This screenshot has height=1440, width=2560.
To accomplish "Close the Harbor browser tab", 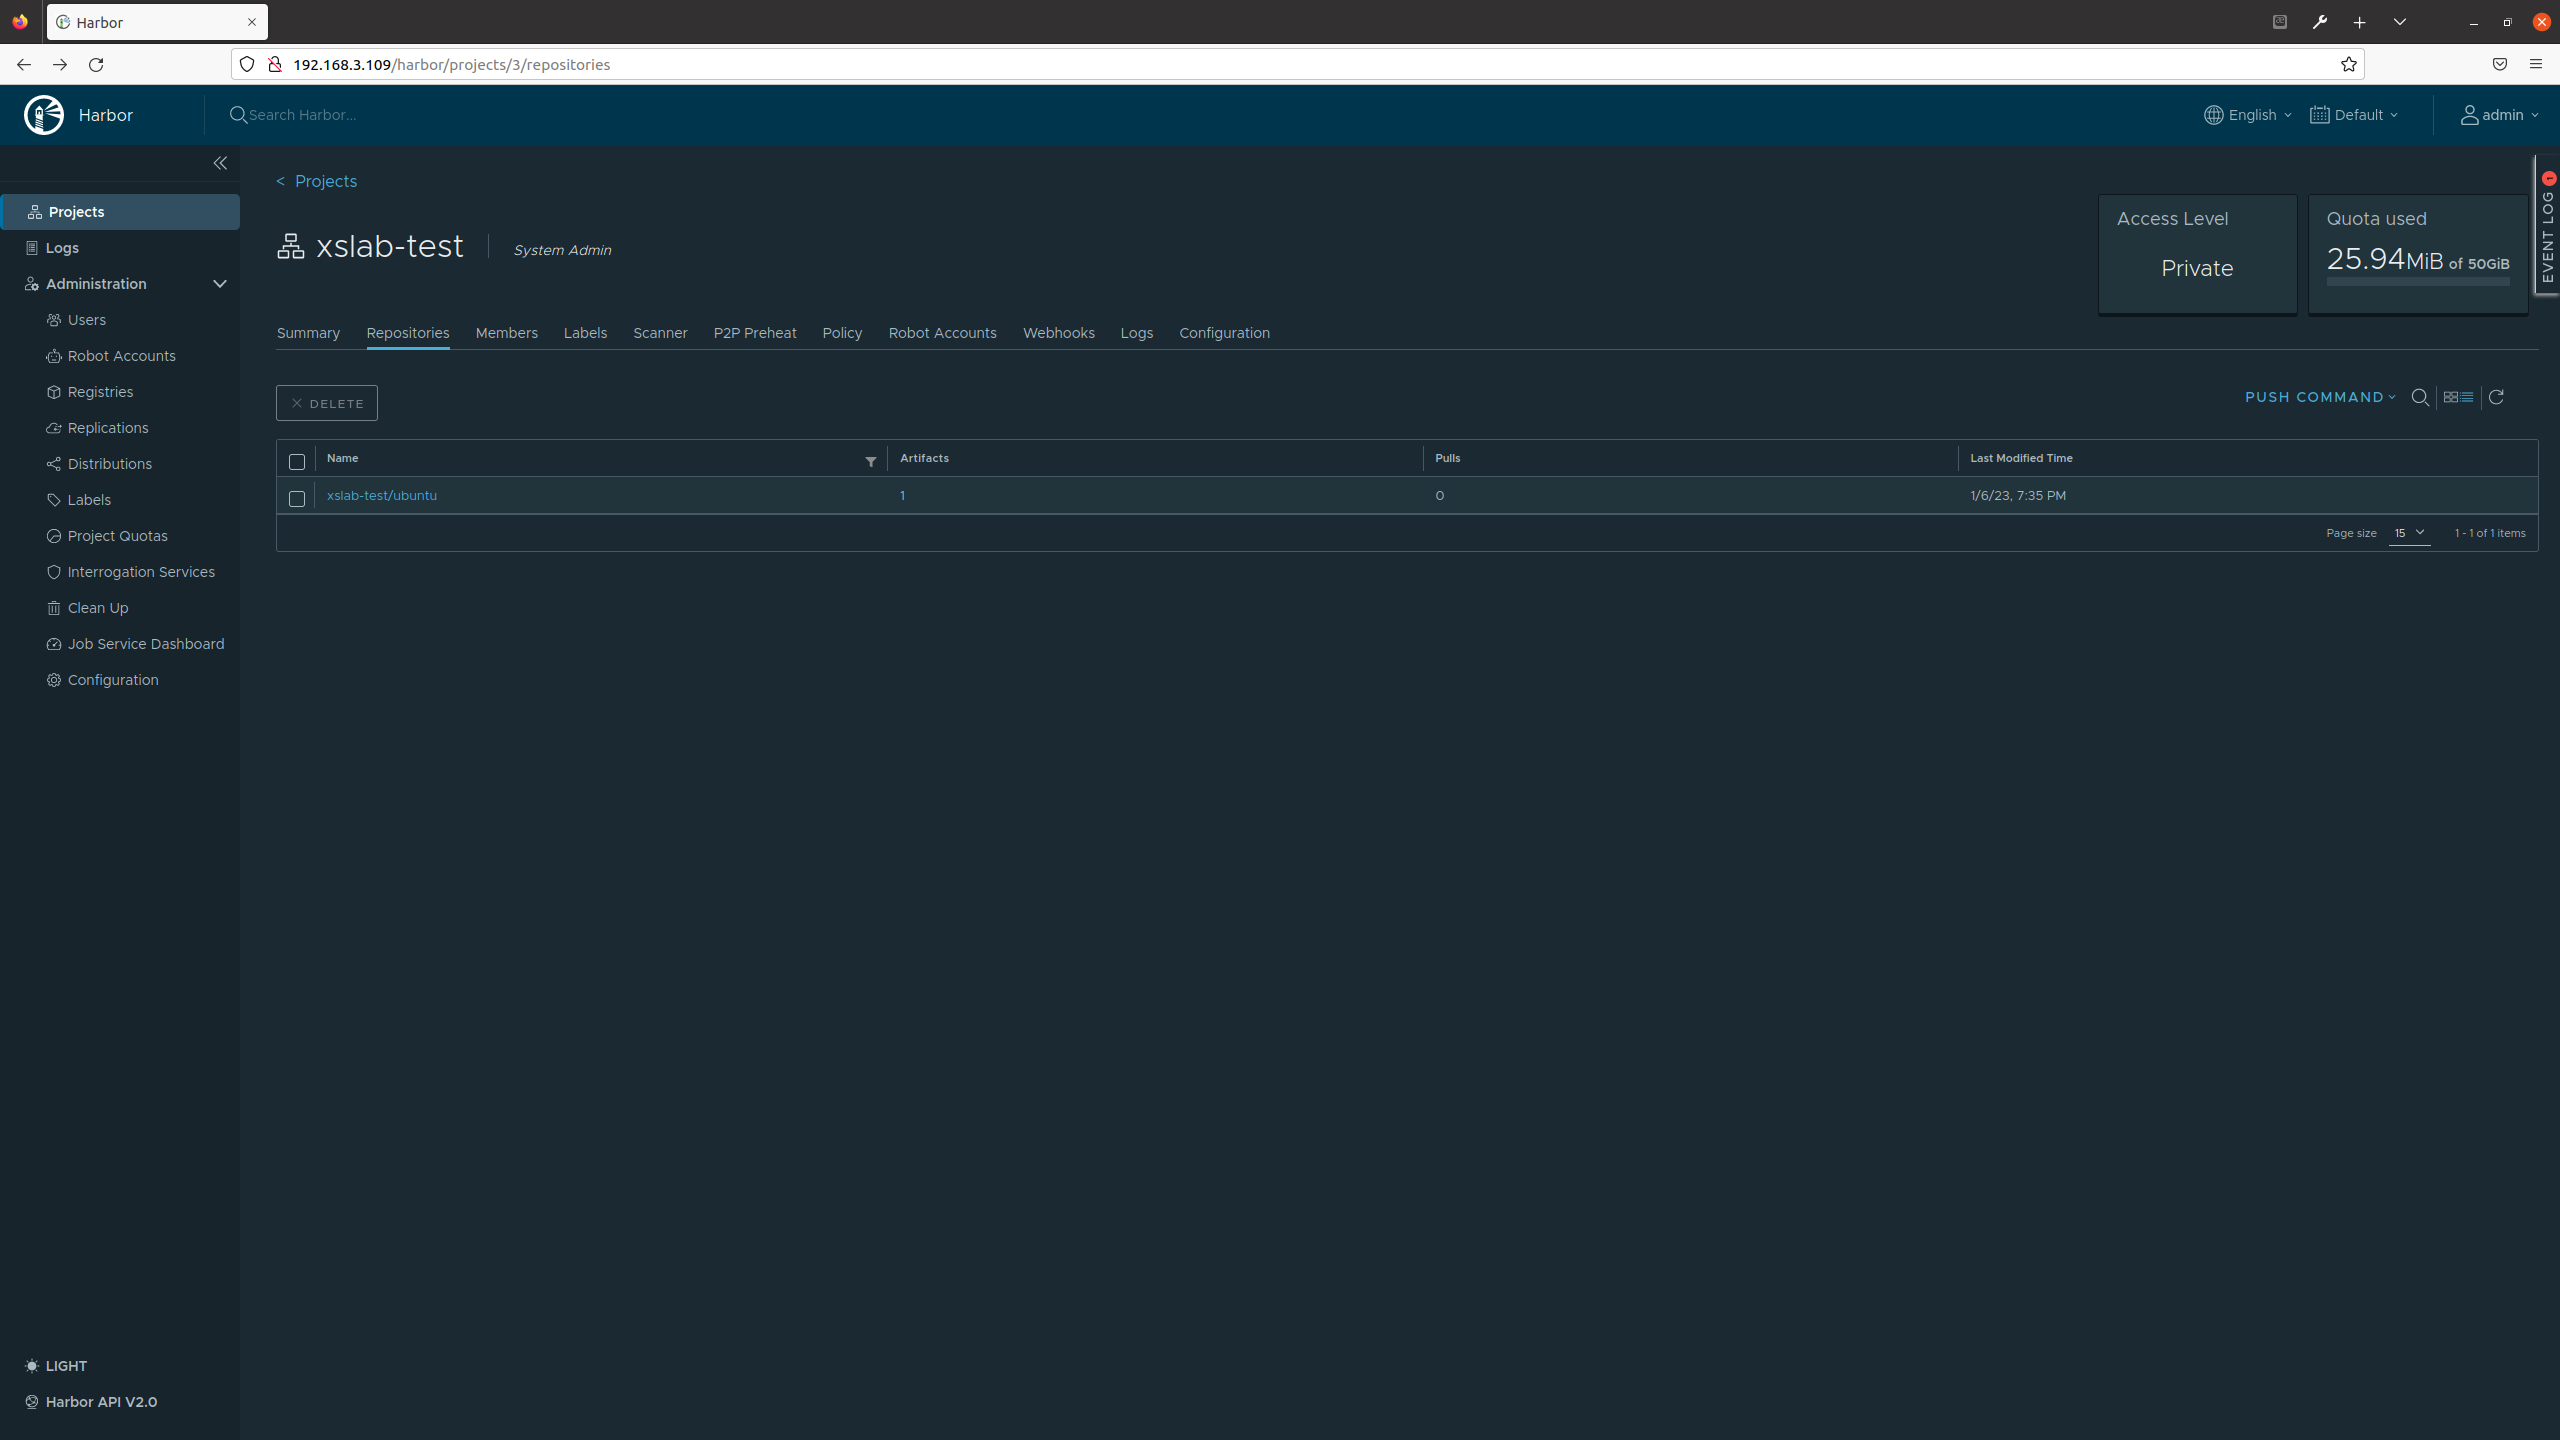I will pos(252,22).
